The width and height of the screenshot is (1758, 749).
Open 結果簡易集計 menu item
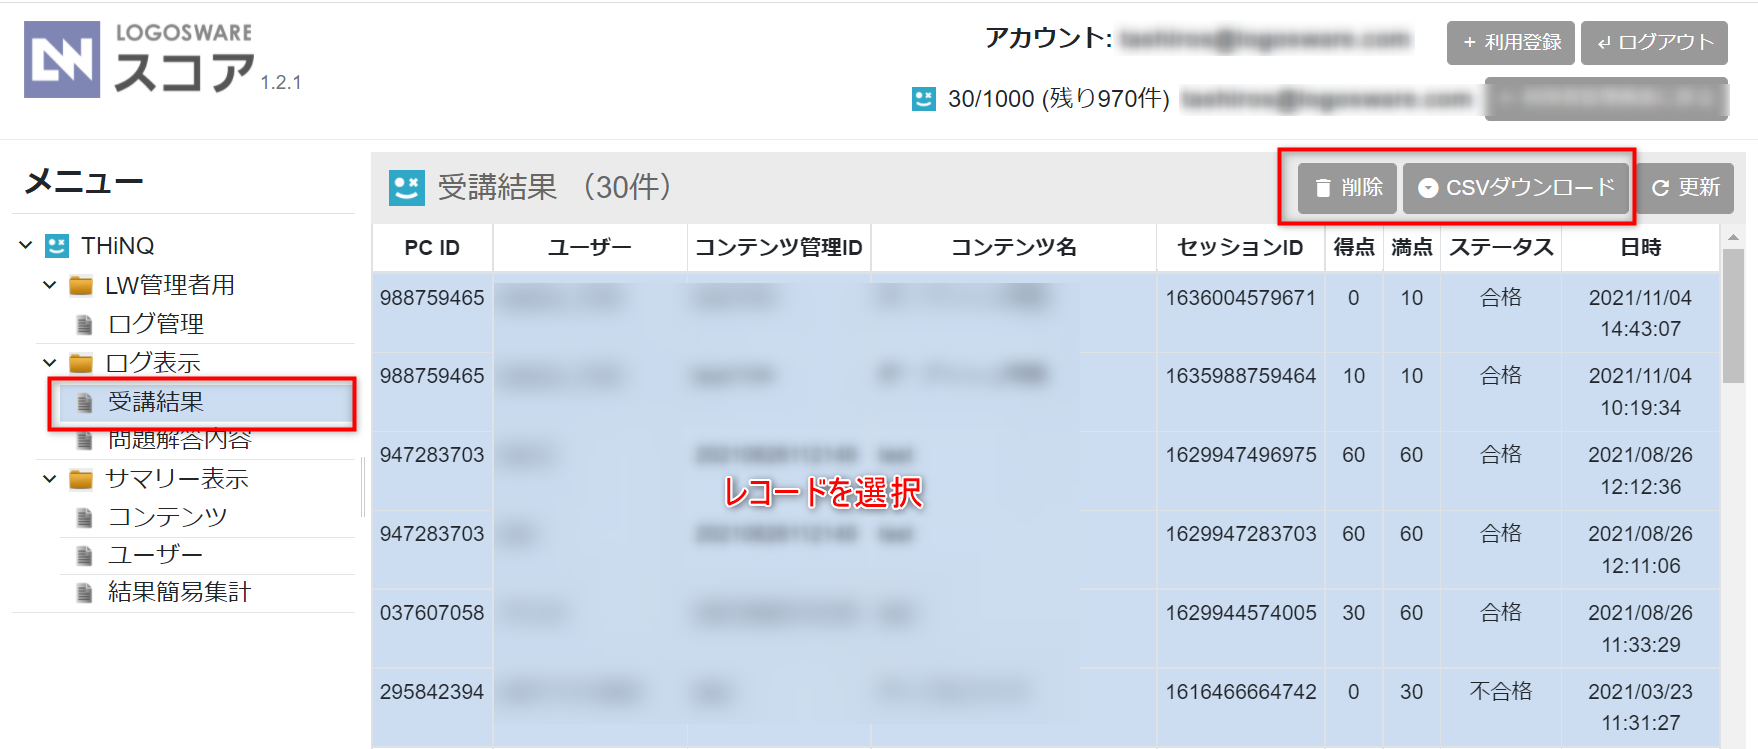pos(180,593)
